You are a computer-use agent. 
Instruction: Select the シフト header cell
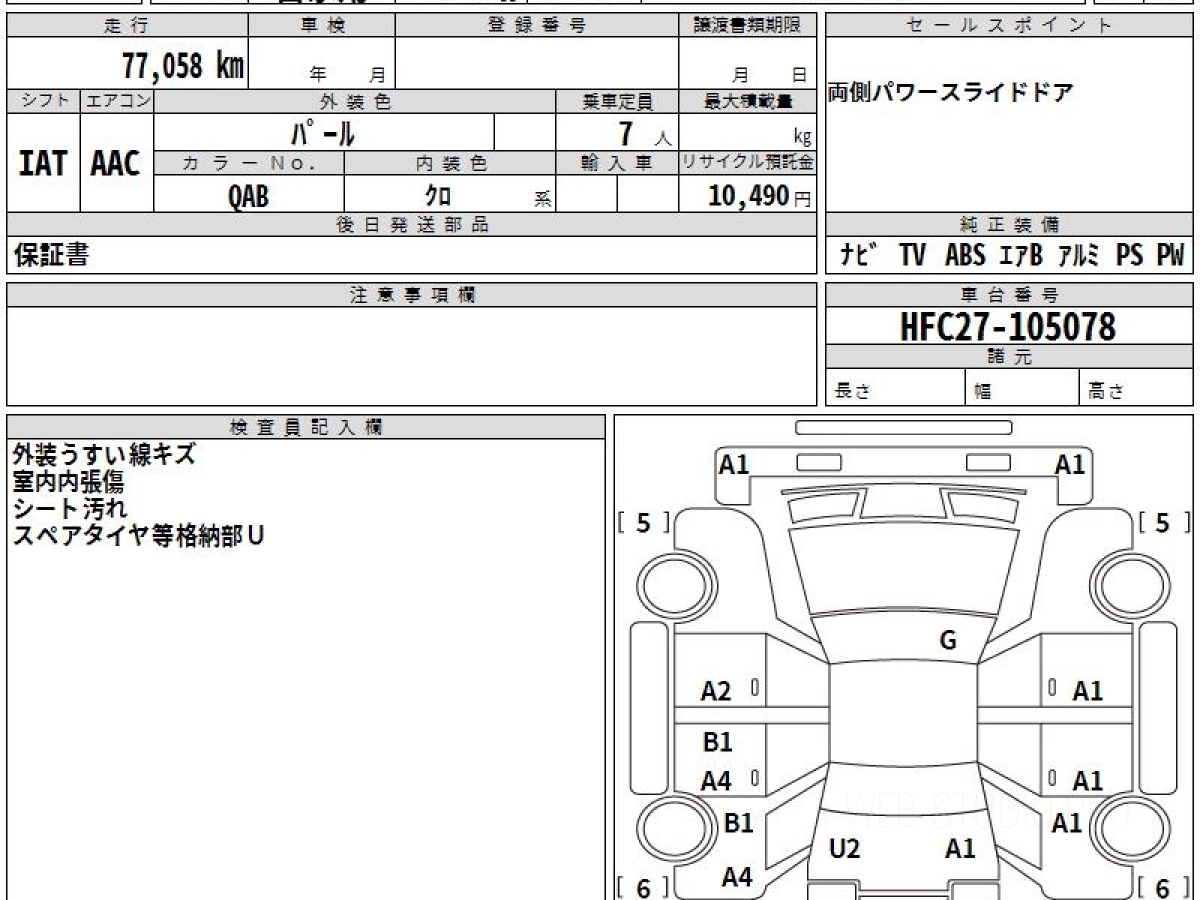pos(44,101)
